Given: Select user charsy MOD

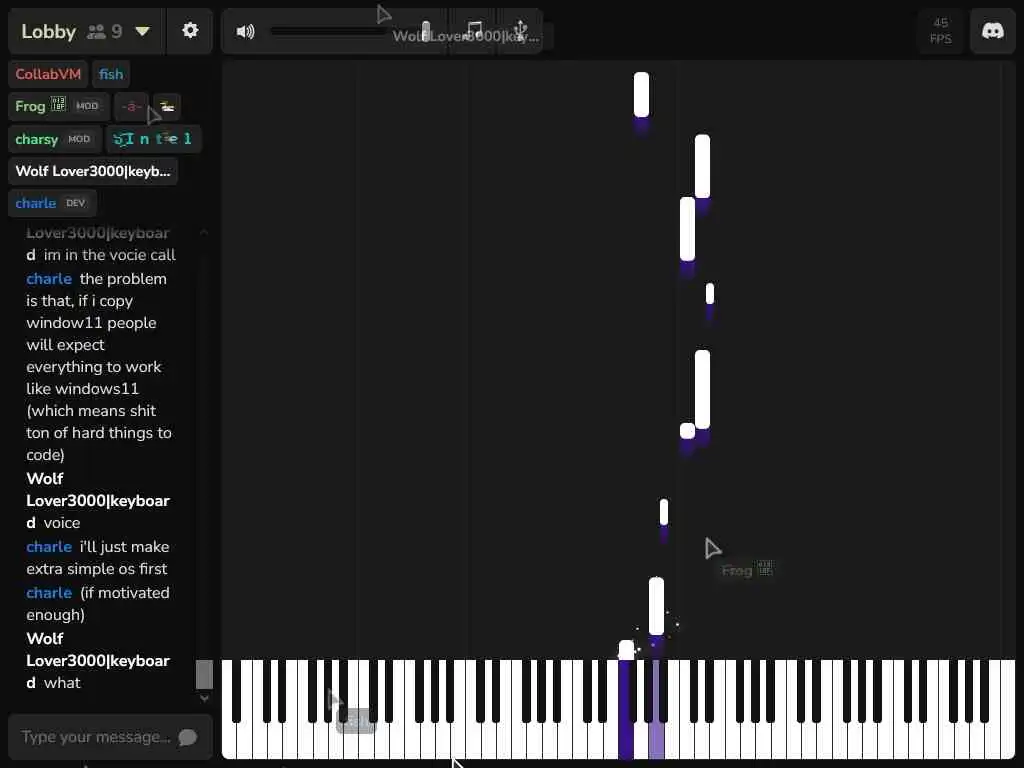Looking at the screenshot, I should pyautogui.click(x=54, y=138).
